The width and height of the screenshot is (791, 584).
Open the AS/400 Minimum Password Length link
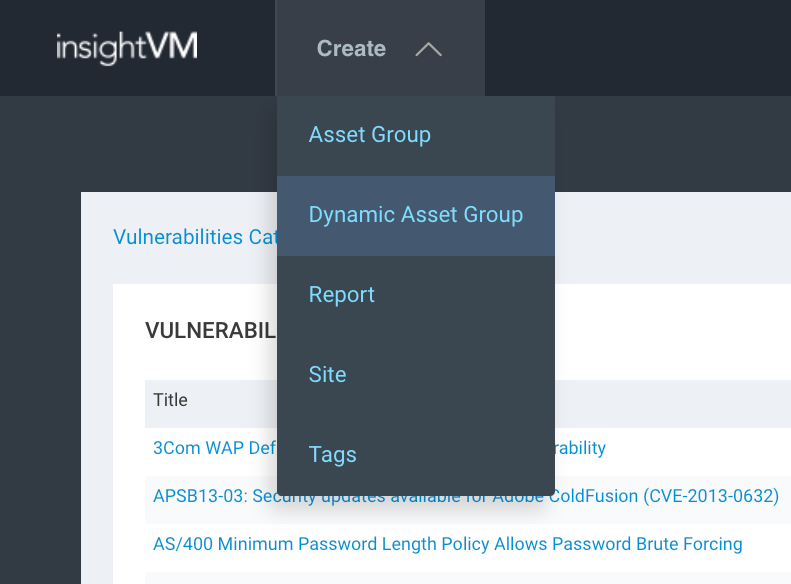[x=447, y=544]
